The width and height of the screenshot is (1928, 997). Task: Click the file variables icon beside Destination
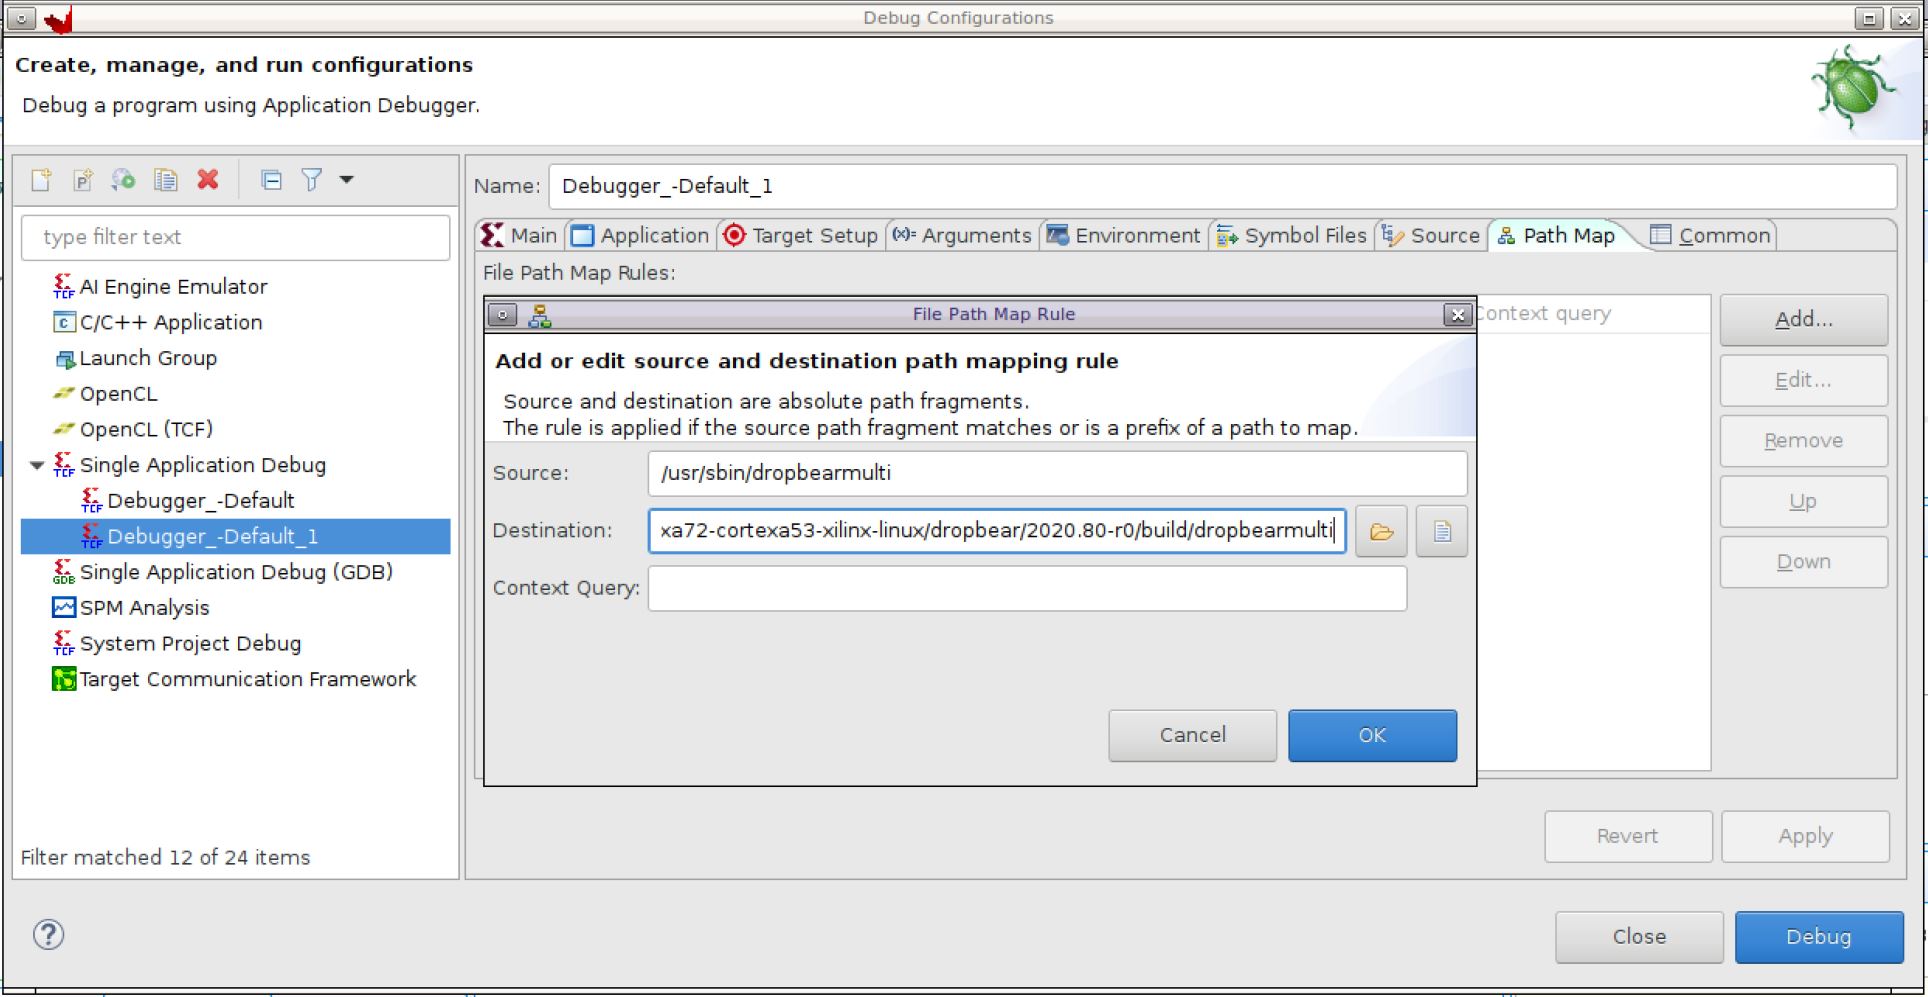[x=1441, y=531]
